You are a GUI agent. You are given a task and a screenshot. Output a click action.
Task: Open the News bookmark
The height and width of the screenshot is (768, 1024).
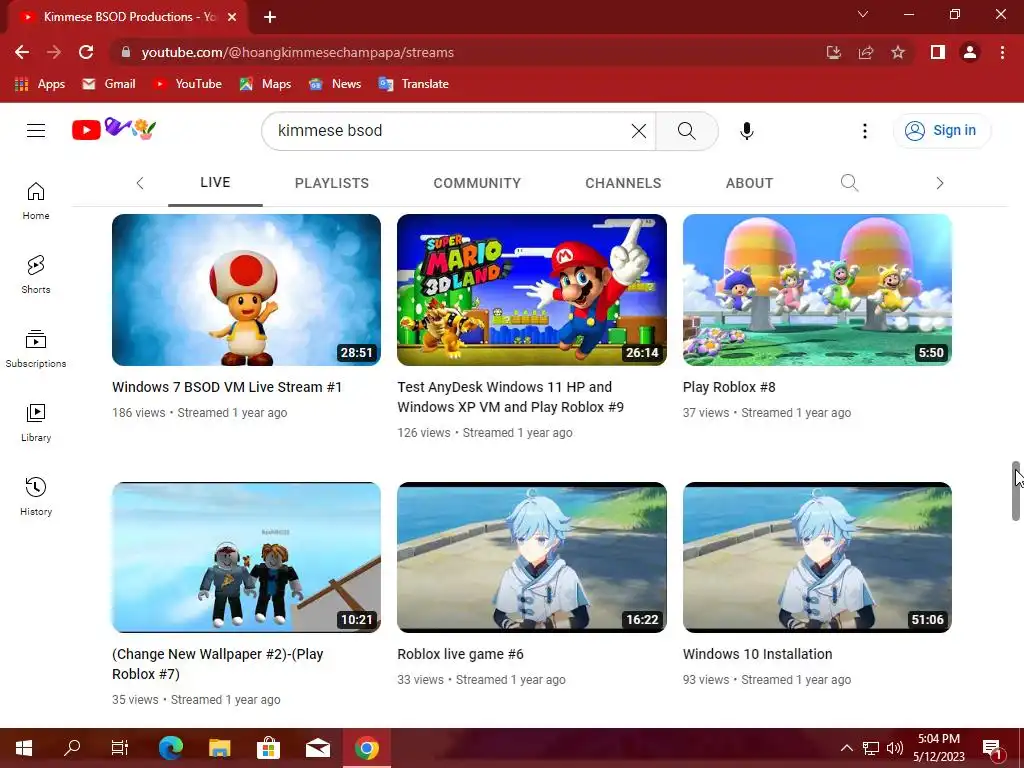(335, 84)
